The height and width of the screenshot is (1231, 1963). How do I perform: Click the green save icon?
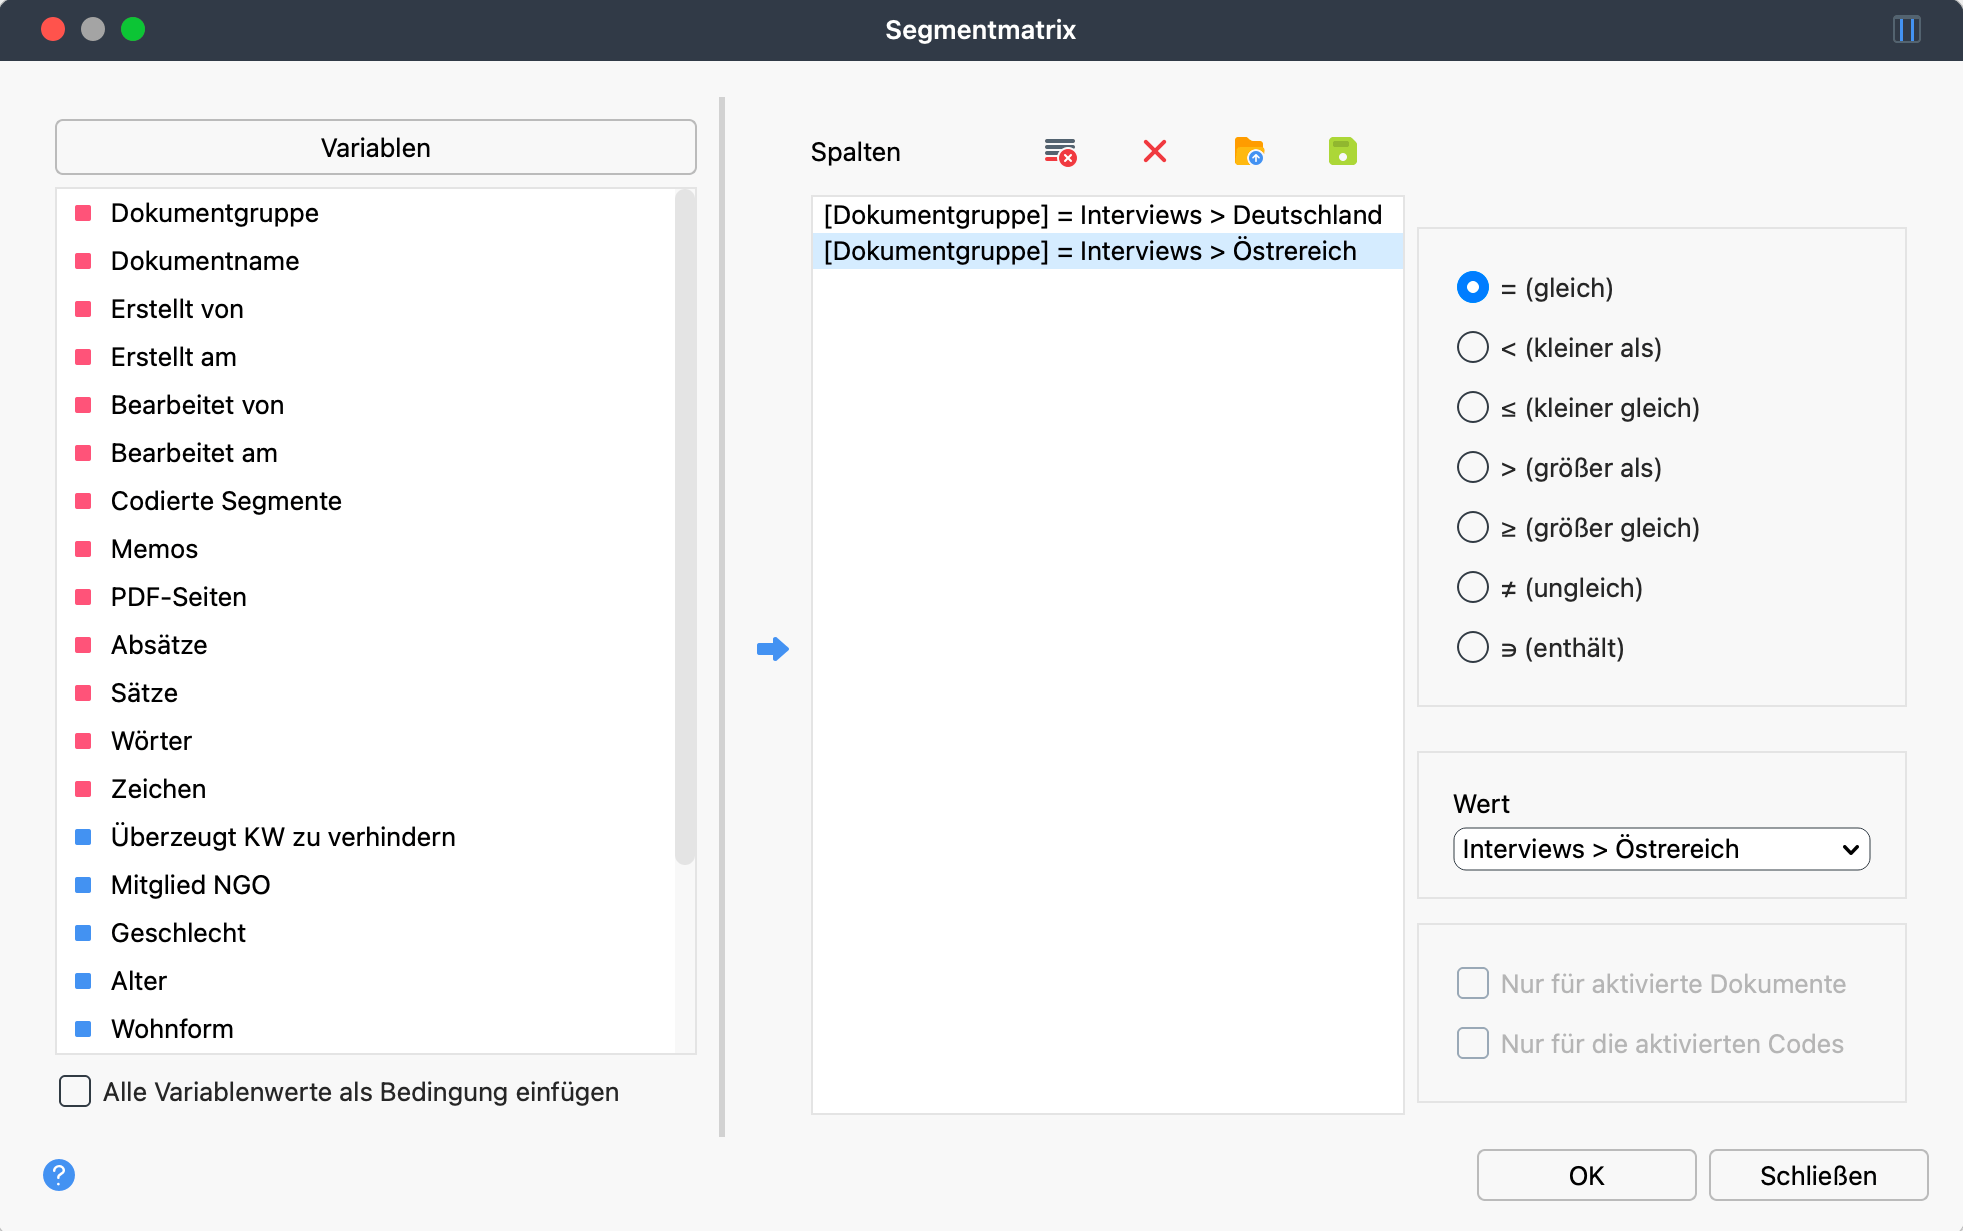[x=1342, y=152]
